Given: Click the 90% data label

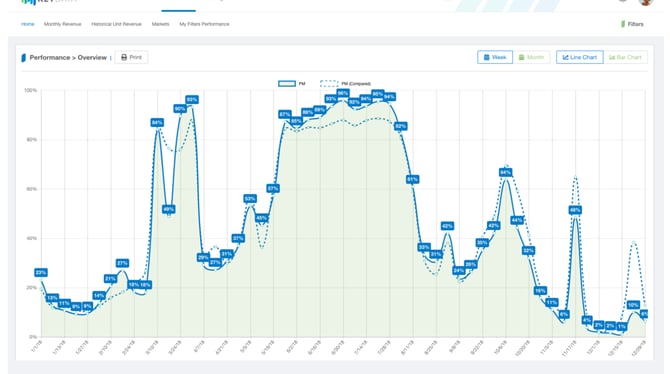Looking at the screenshot, I should point(180,109).
